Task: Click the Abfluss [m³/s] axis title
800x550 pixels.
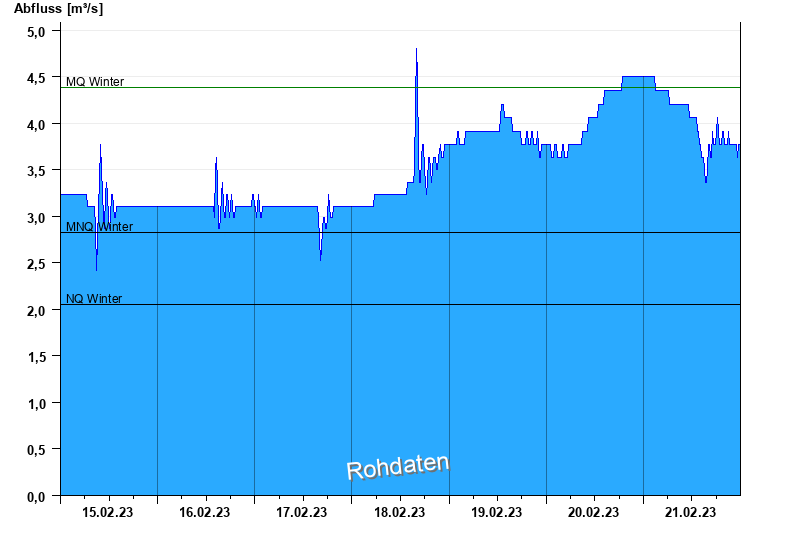Action: (58, 8)
